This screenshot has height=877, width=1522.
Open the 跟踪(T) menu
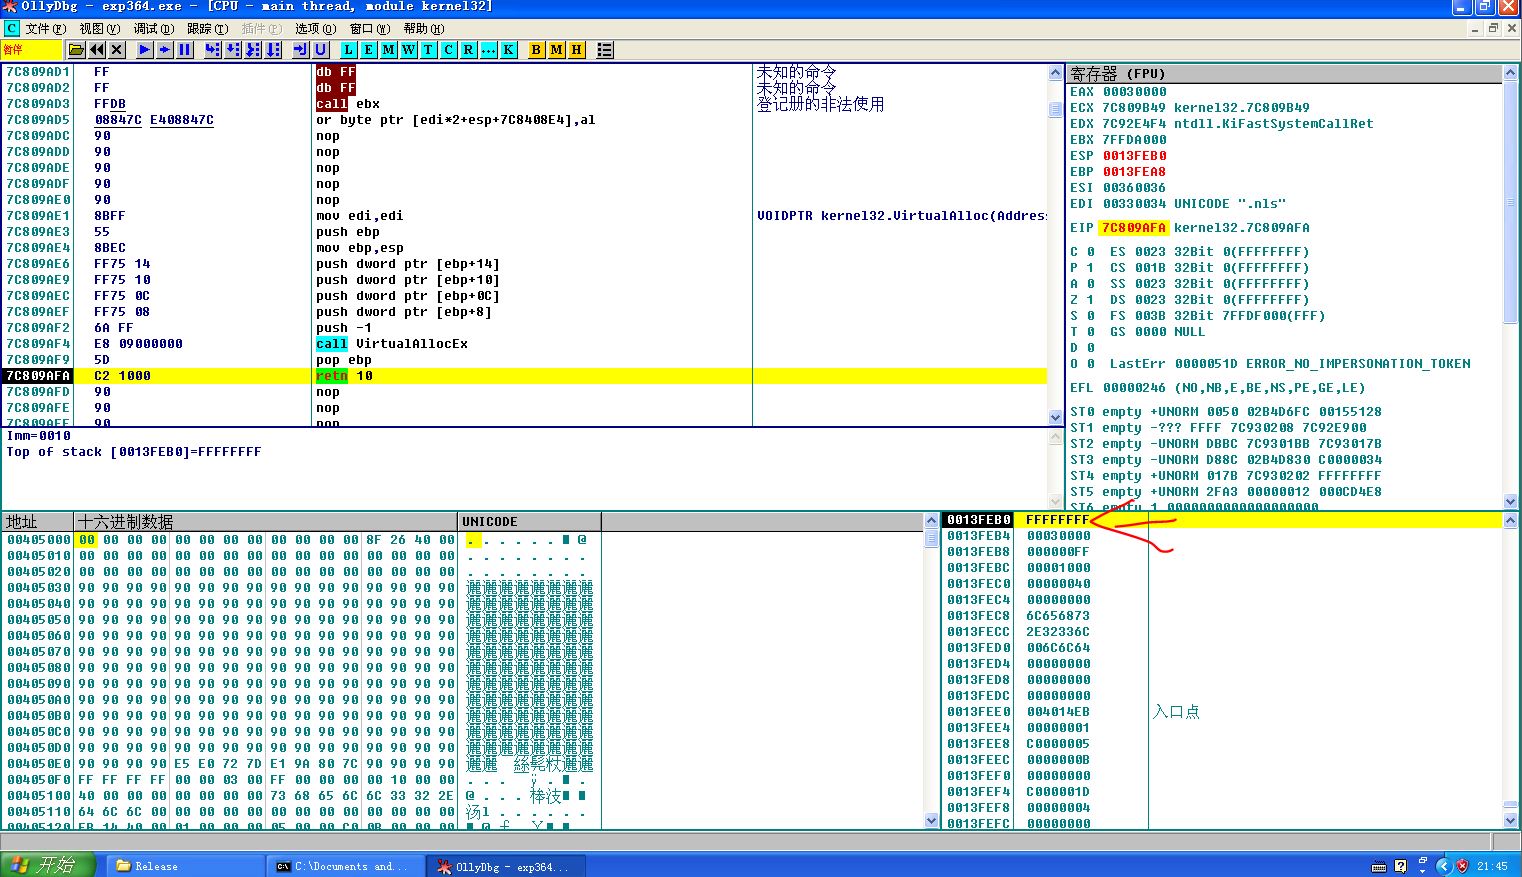click(x=207, y=29)
